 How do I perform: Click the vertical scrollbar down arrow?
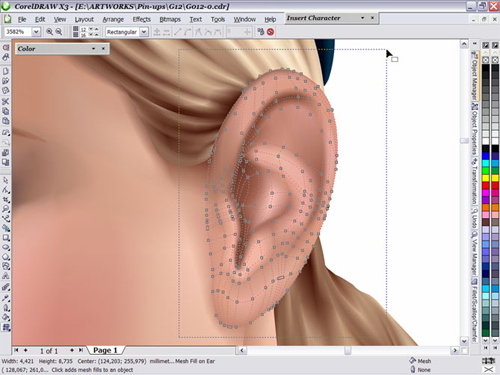click(464, 341)
